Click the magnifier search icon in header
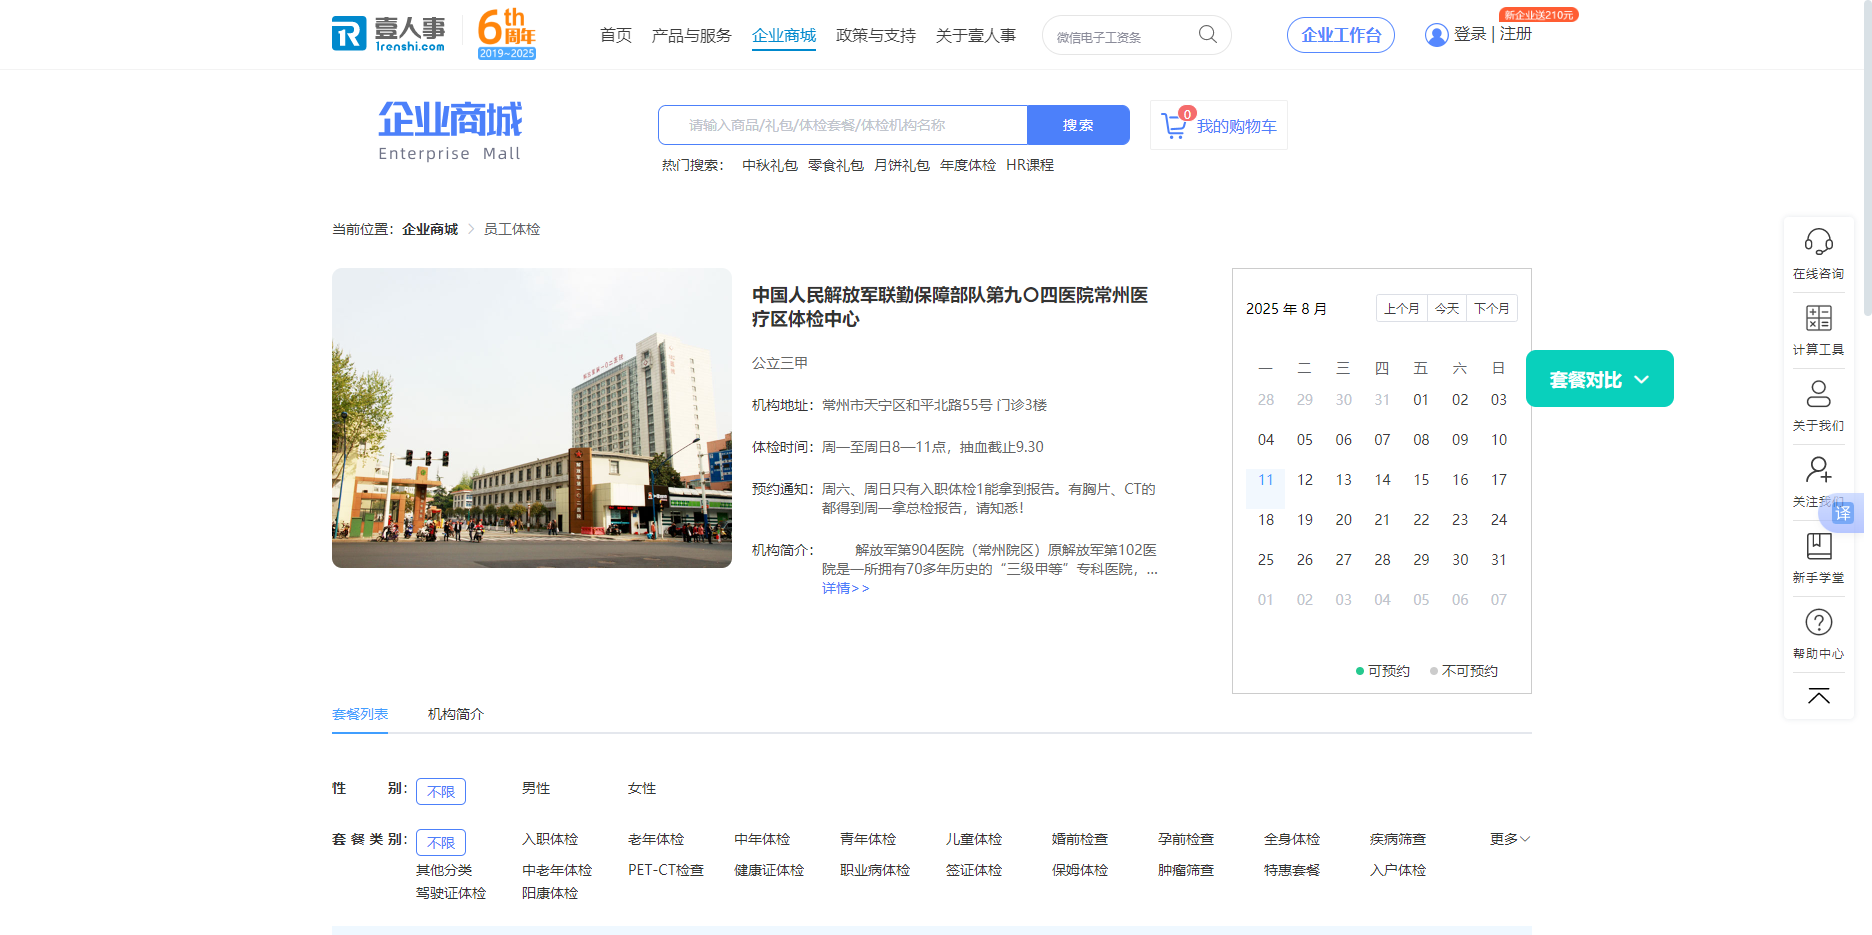This screenshot has height=935, width=1872. (x=1208, y=35)
